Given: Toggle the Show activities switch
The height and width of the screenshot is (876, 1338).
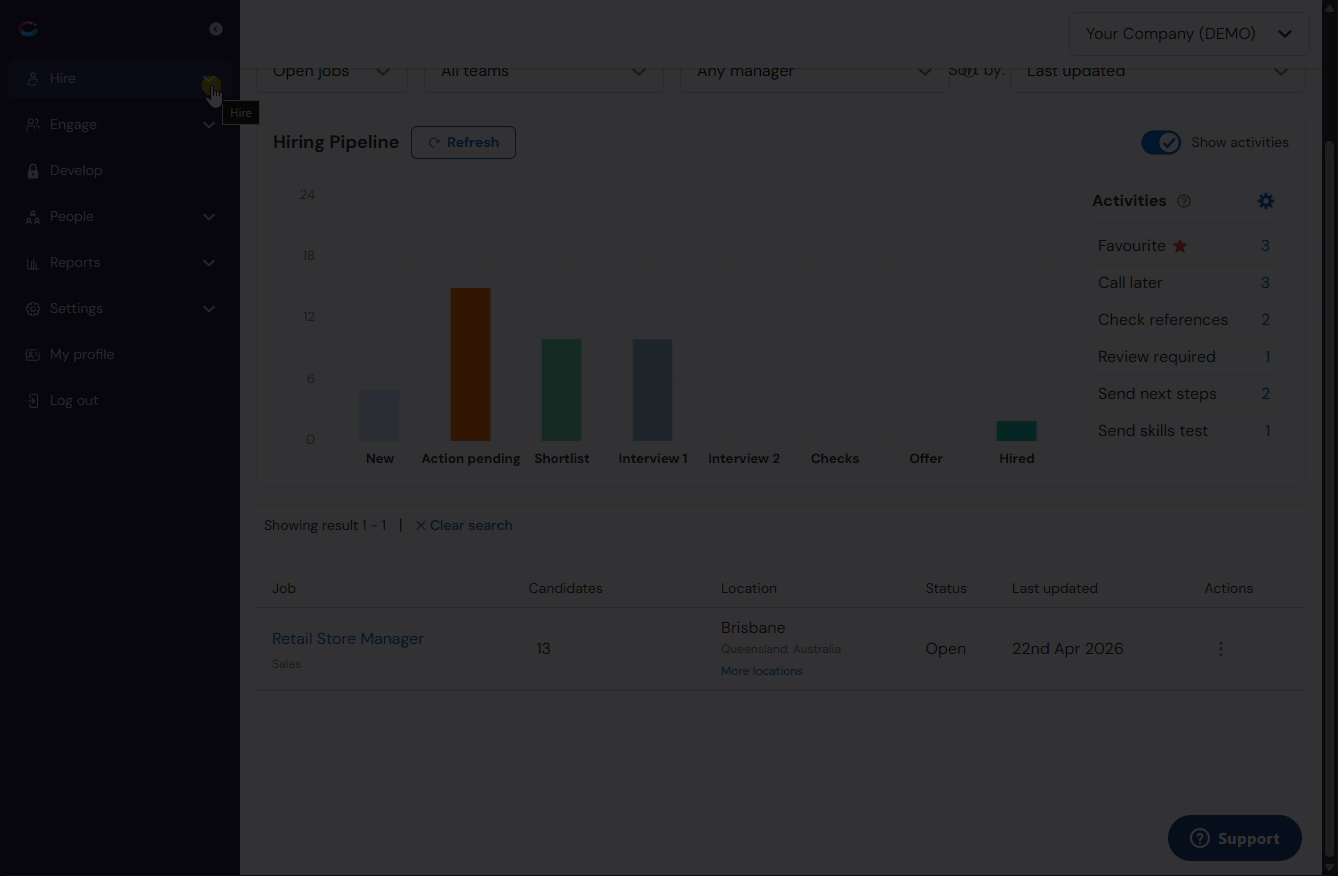Looking at the screenshot, I should (x=1161, y=143).
